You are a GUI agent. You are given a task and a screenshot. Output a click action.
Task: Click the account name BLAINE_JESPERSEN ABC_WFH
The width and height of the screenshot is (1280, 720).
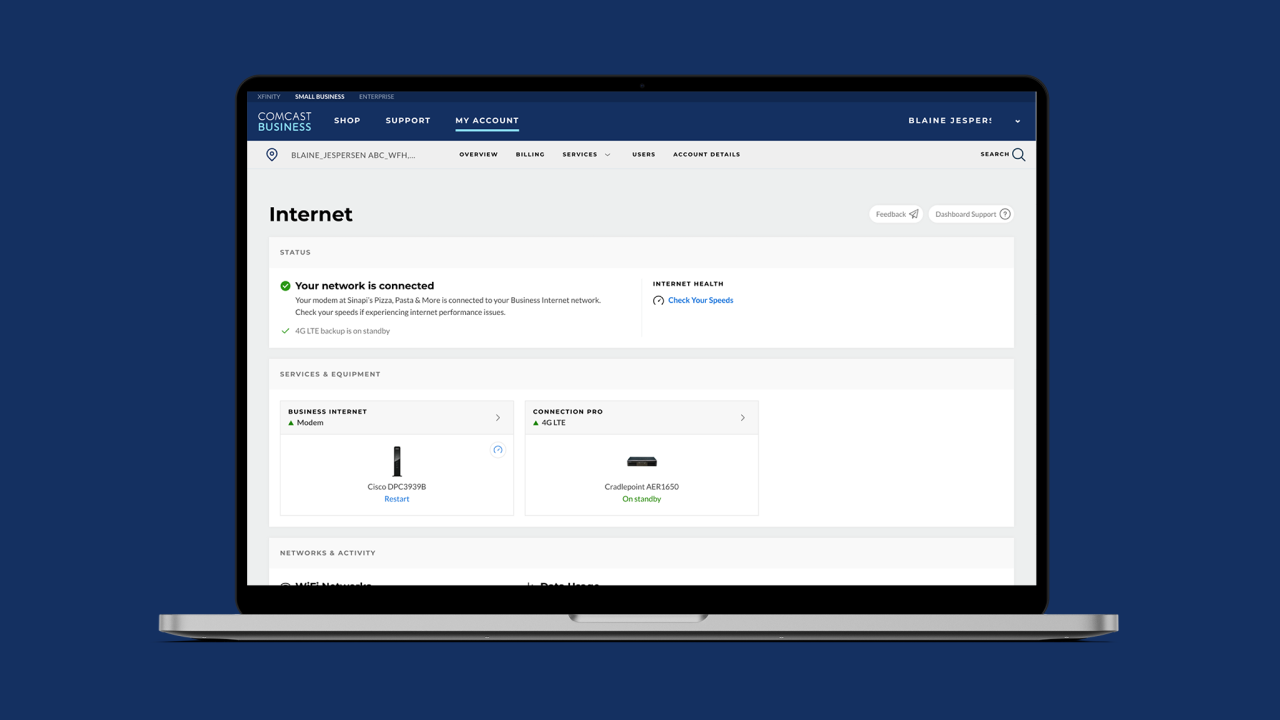353,155
